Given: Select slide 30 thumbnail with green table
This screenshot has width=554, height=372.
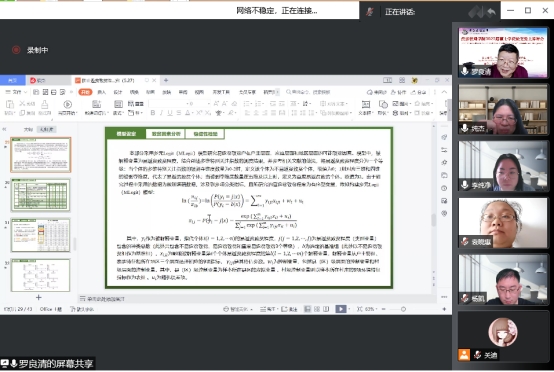Looking at the screenshot, I should coord(41,195).
